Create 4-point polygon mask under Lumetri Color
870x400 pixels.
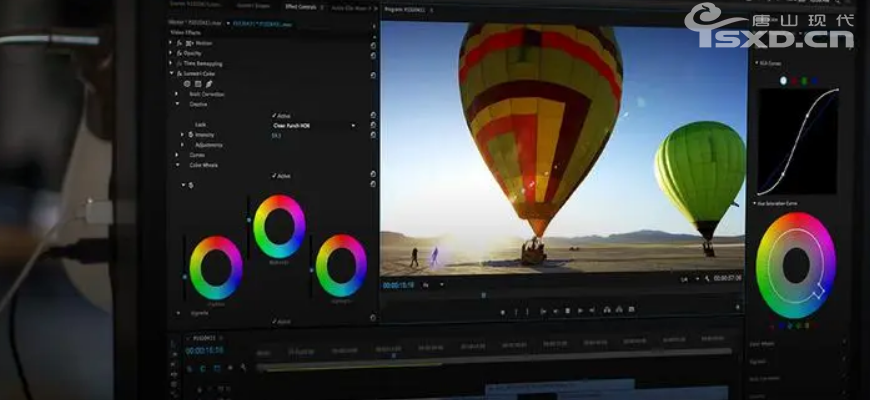tap(198, 84)
